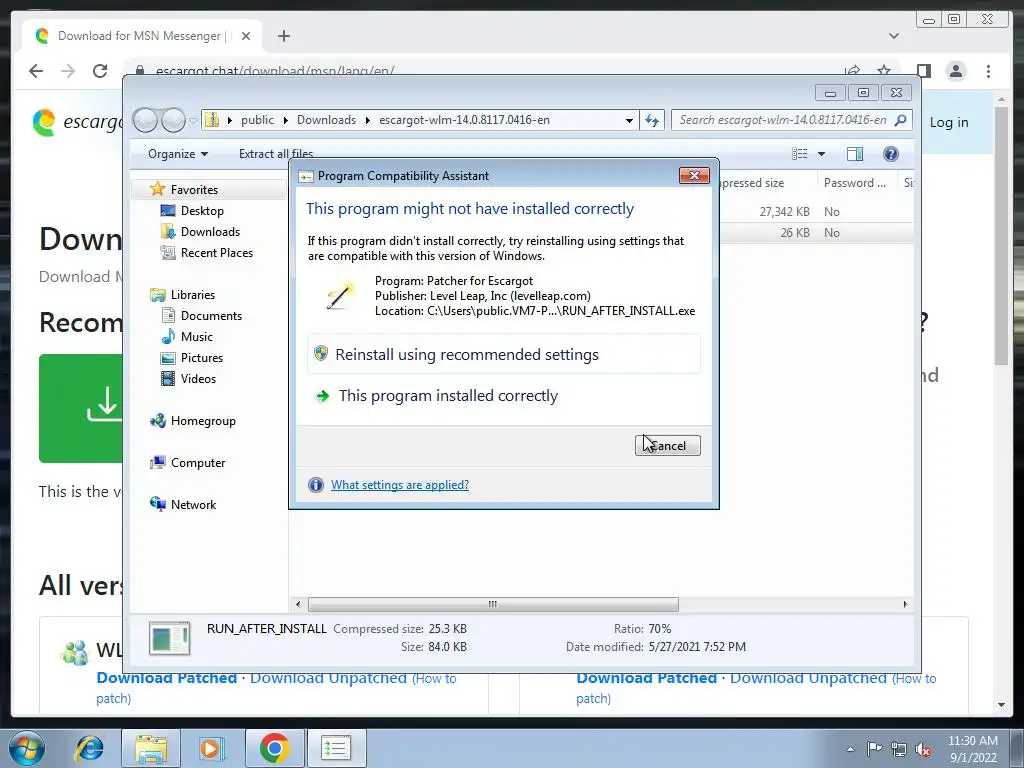
Task: Open a new browser tab
Action: (283, 36)
